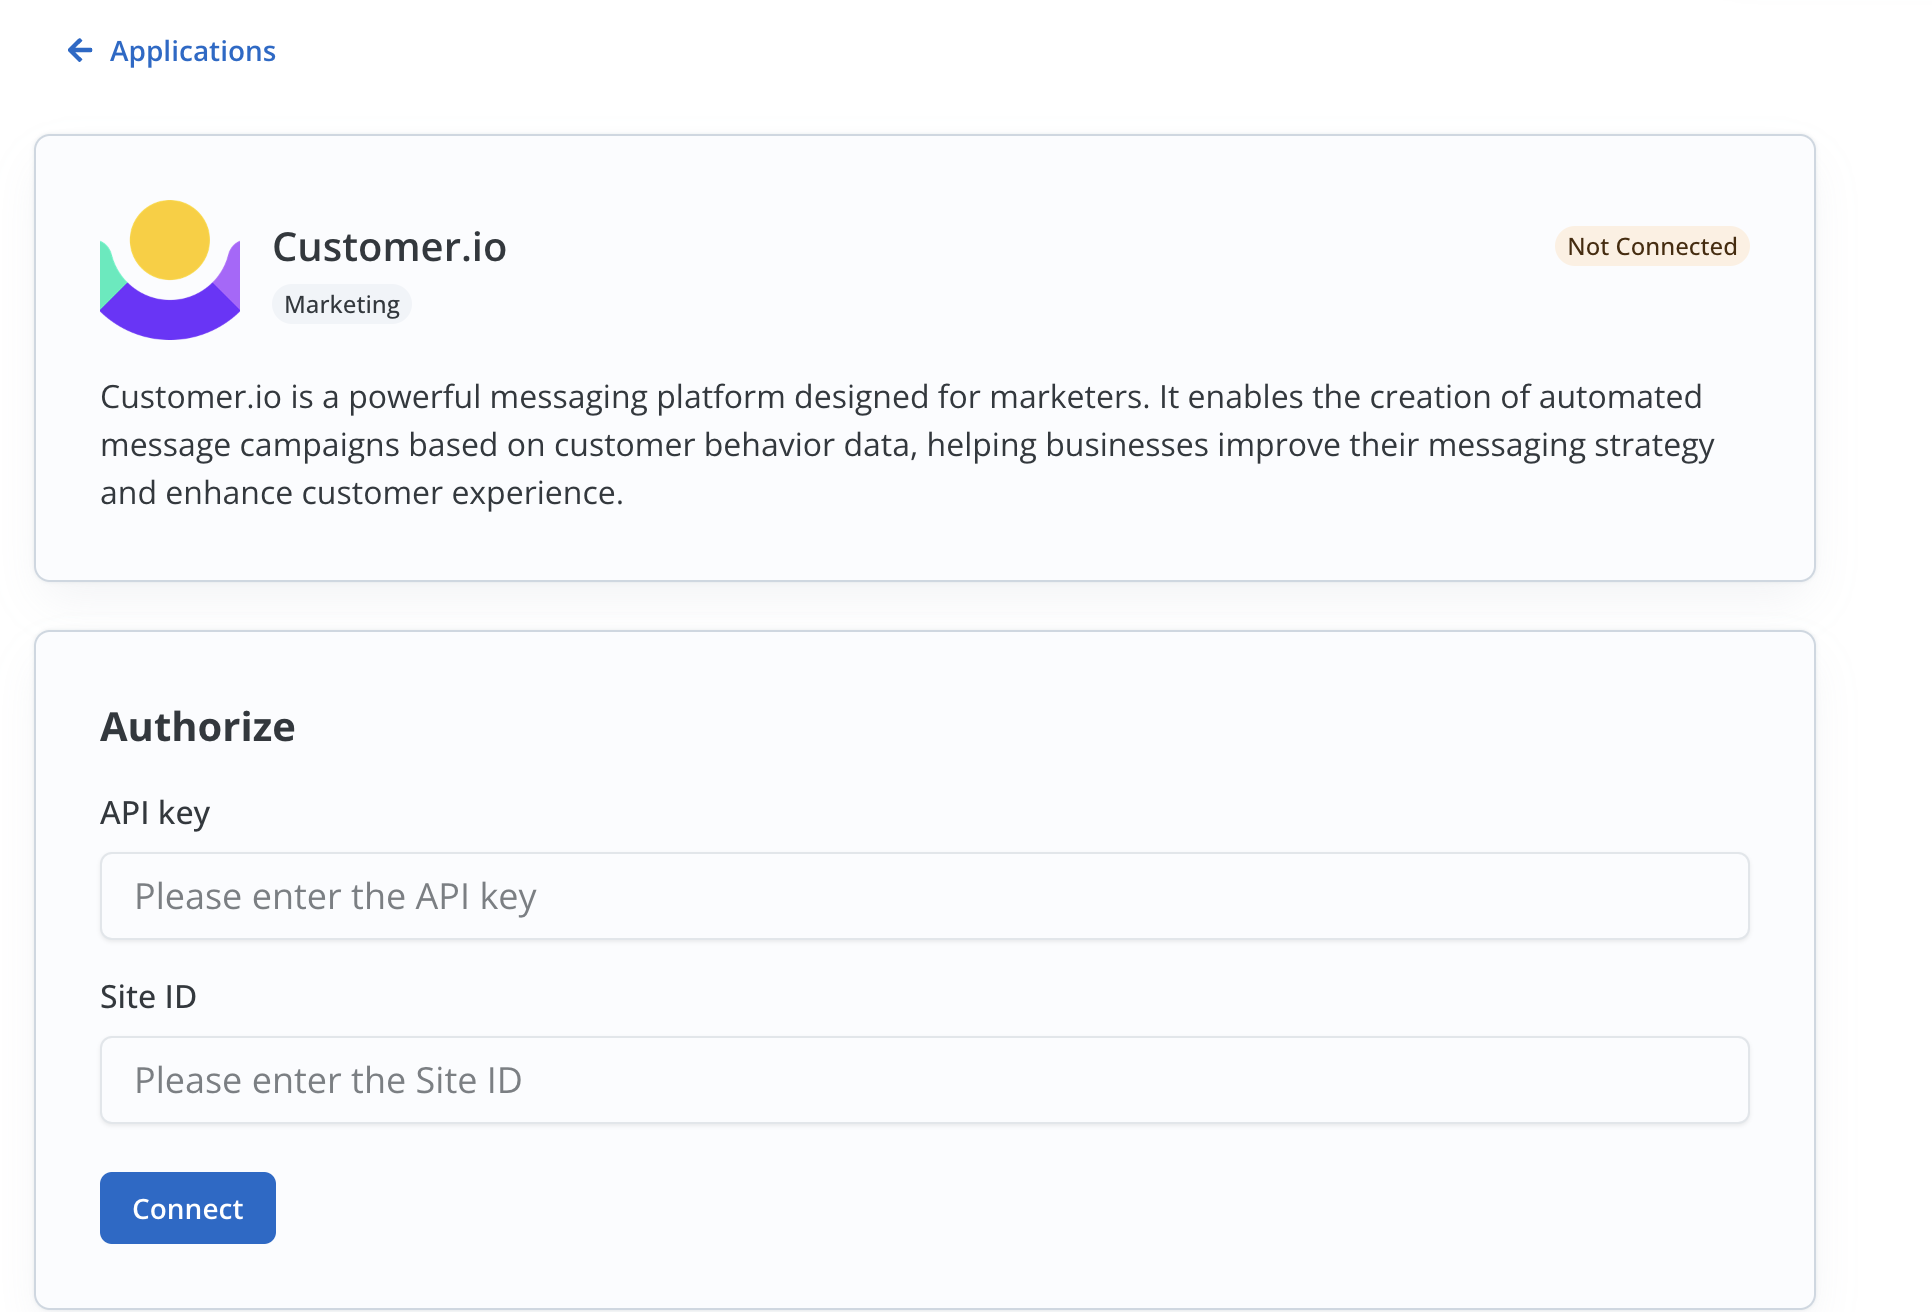Click the Customer.io title heading
This screenshot has width=1932, height=1312.
(389, 247)
